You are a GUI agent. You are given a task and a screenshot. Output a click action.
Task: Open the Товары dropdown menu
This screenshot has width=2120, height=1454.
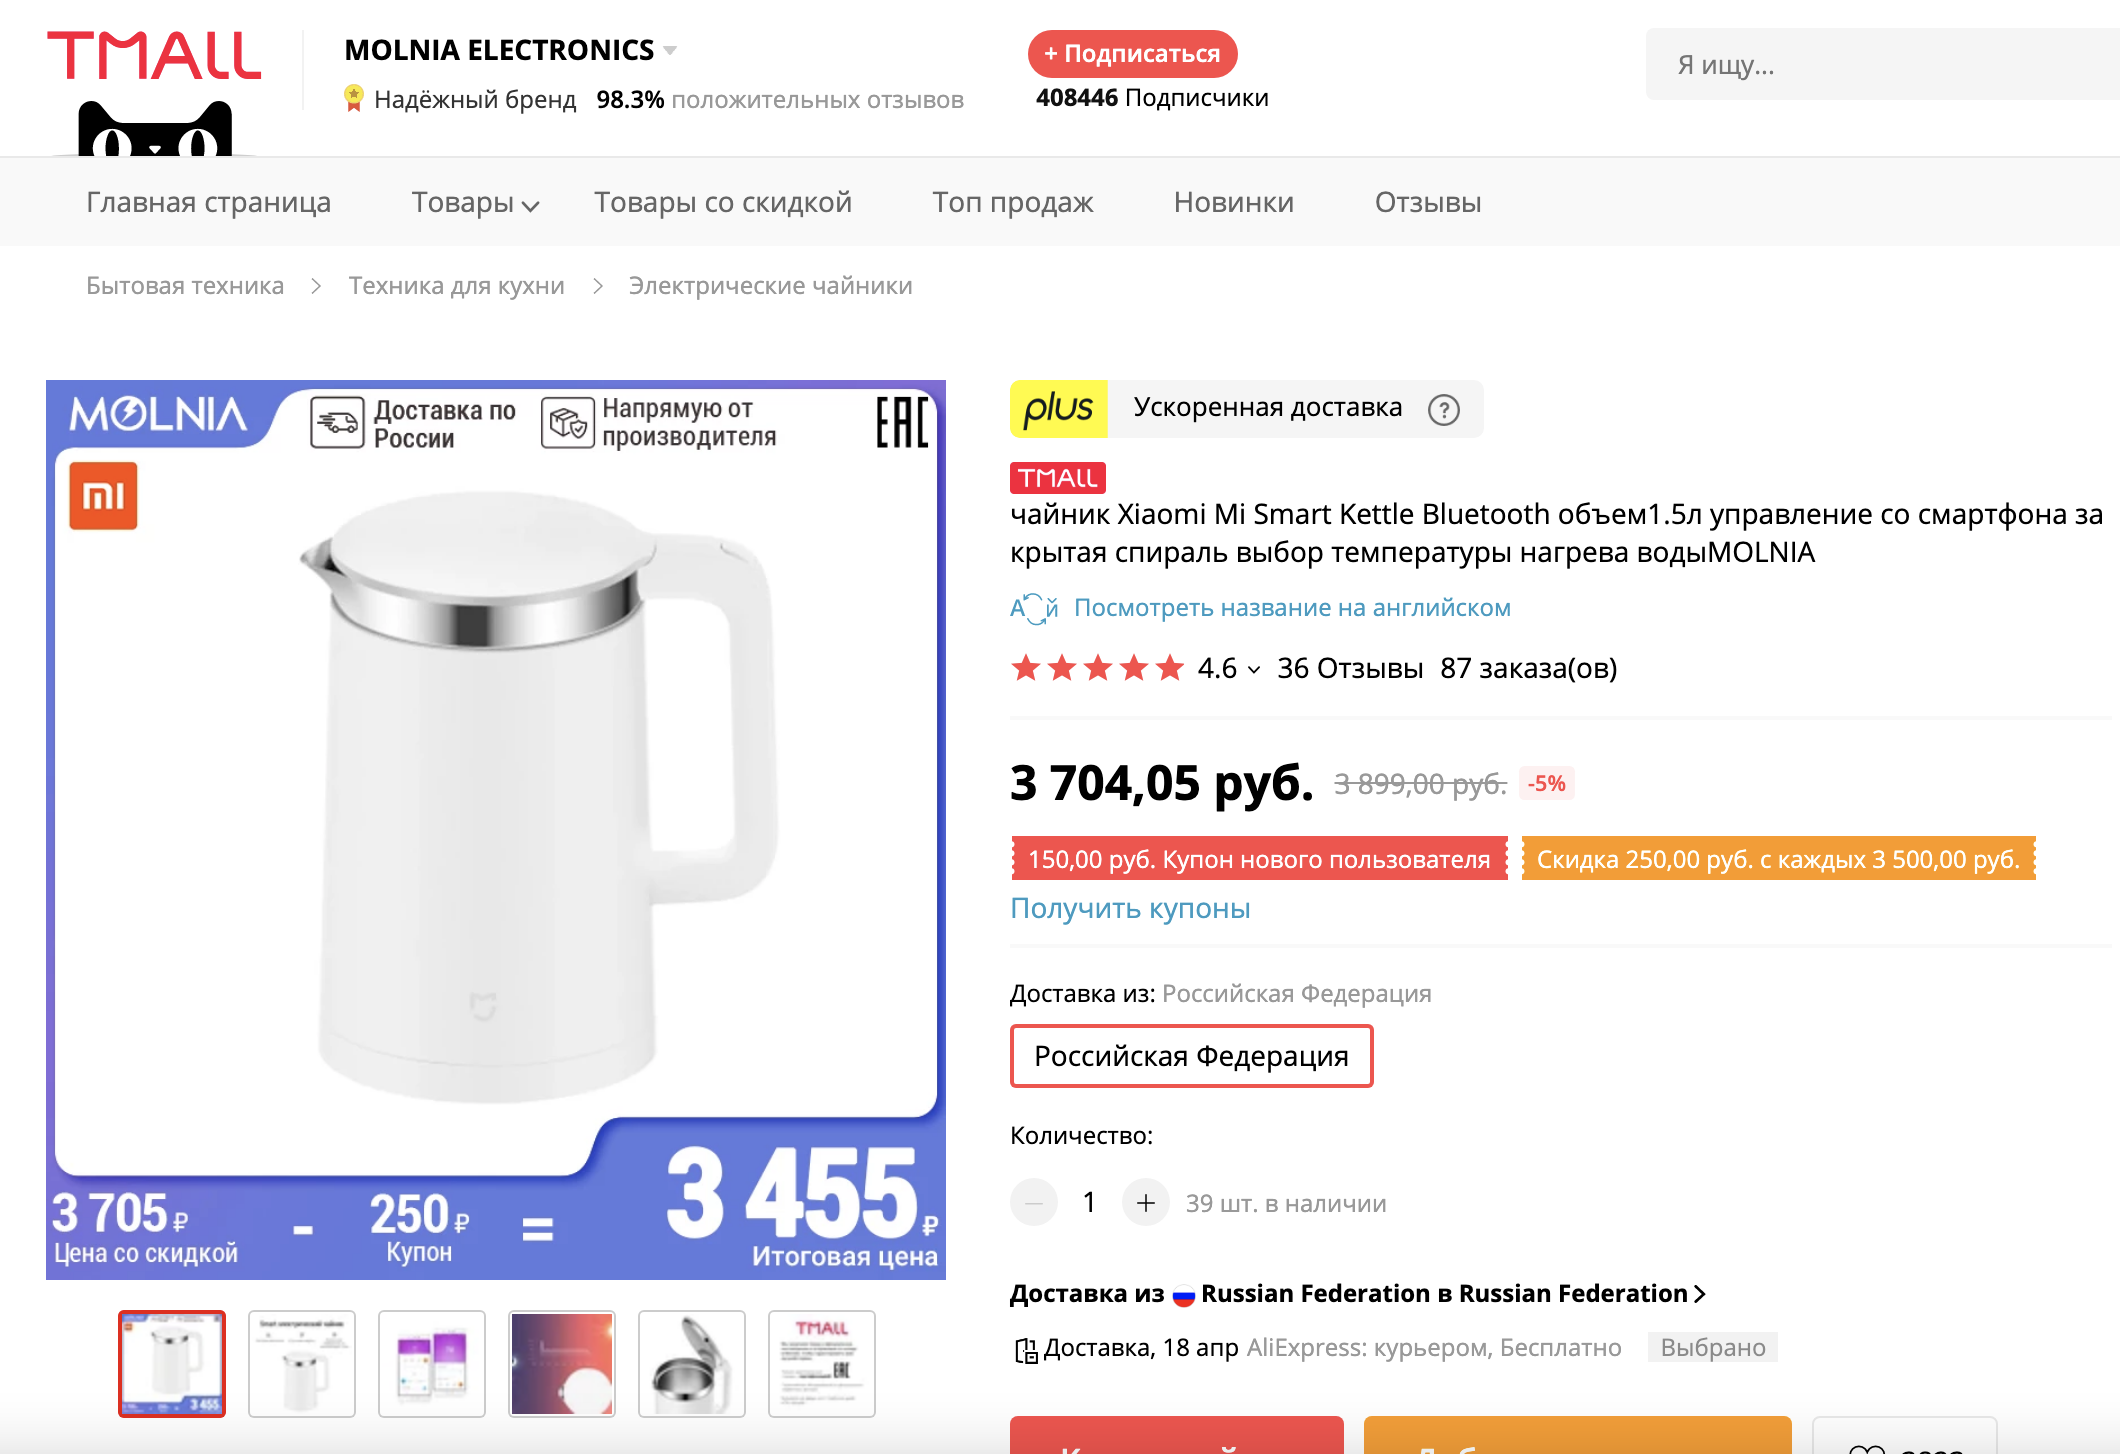475,203
